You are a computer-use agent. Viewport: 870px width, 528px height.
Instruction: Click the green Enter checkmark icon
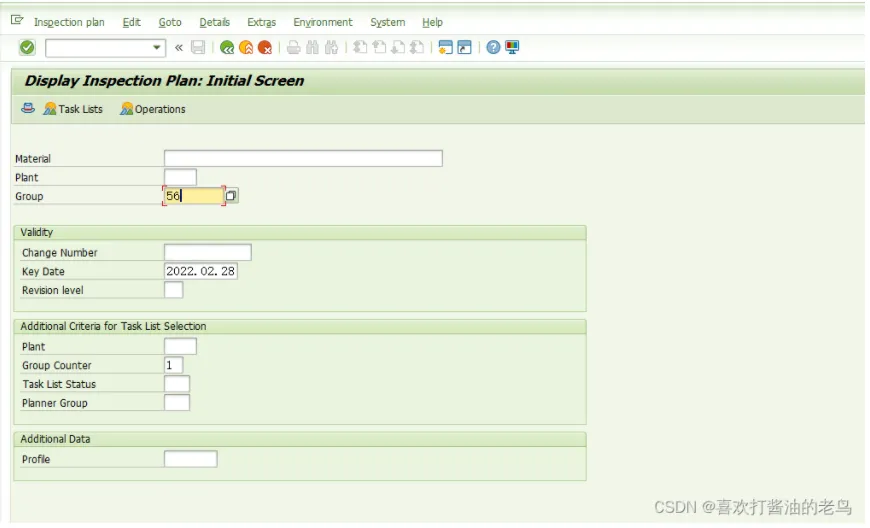point(27,48)
